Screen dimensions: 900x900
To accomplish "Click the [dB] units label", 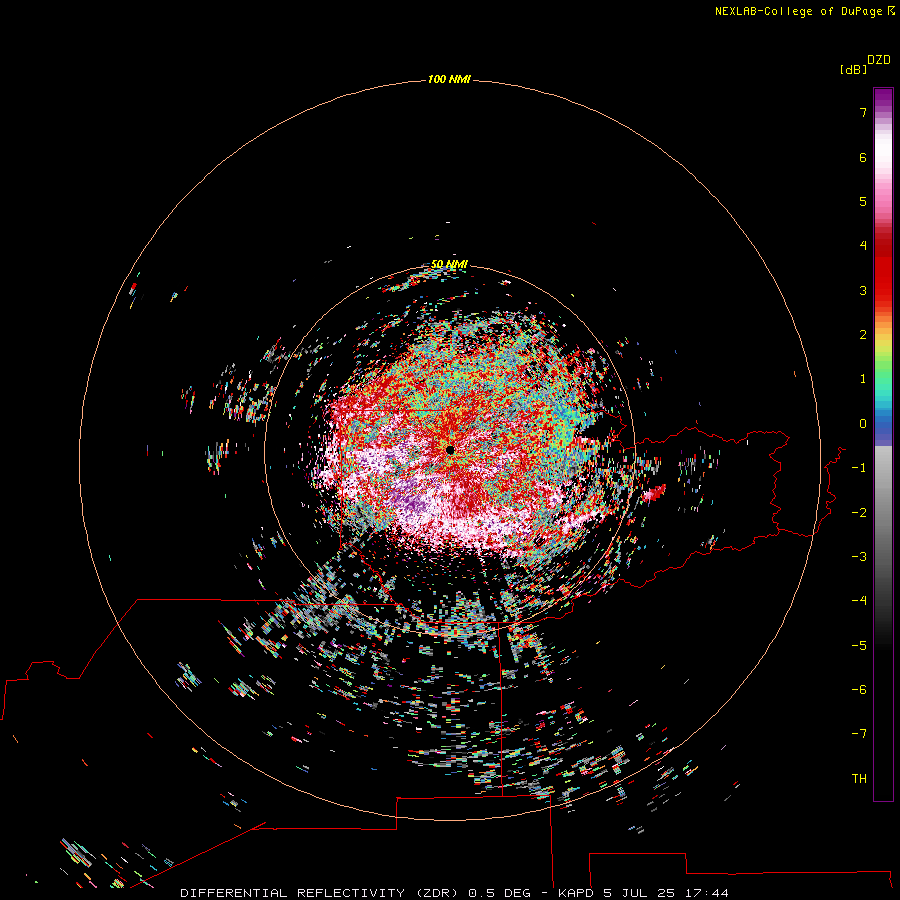I will [x=854, y=69].
